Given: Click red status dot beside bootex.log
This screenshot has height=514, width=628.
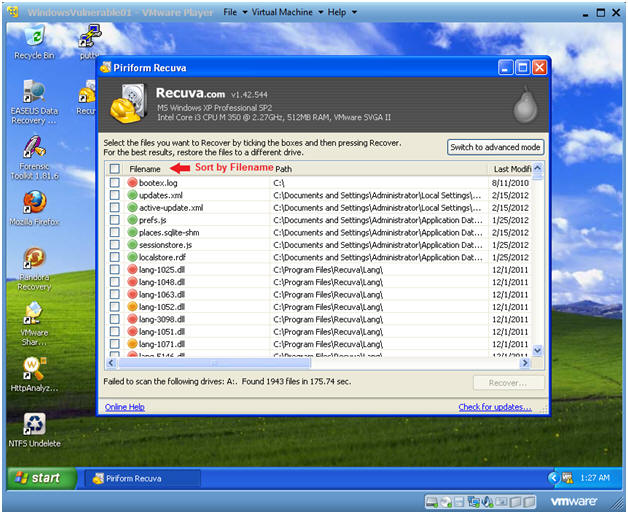Looking at the screenshot, I should (132, 183).
